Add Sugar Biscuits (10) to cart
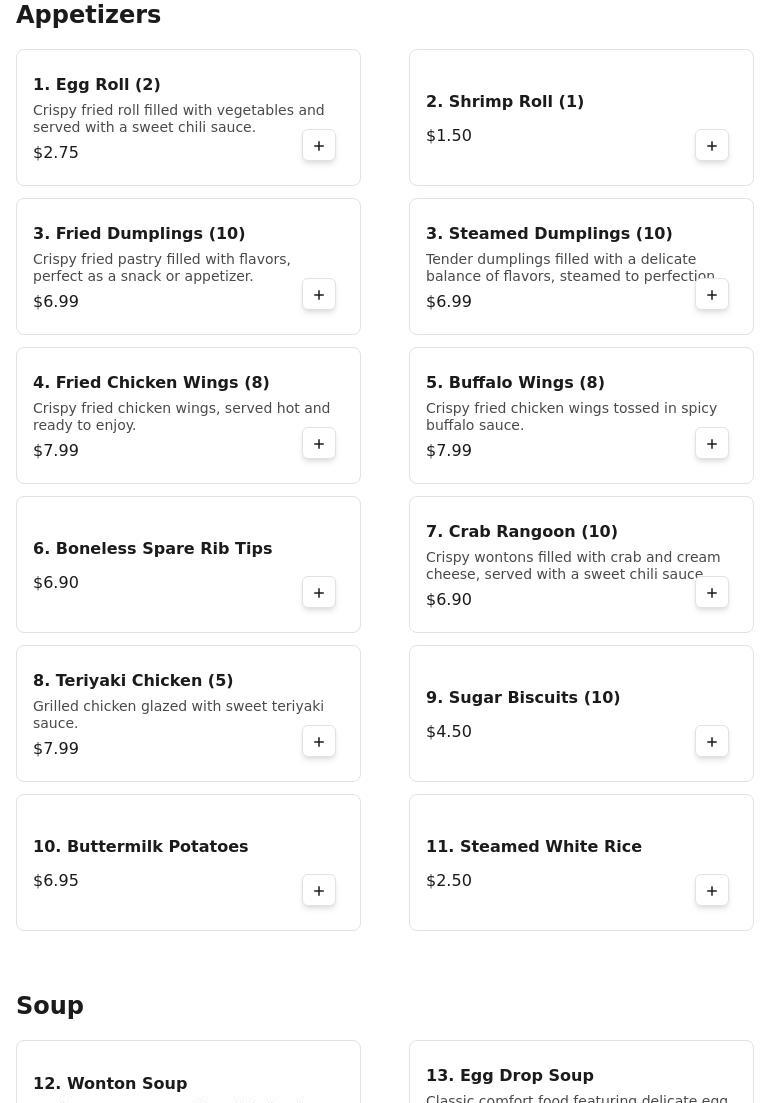Screen dimensions: 770x1103 coord(712,742)
